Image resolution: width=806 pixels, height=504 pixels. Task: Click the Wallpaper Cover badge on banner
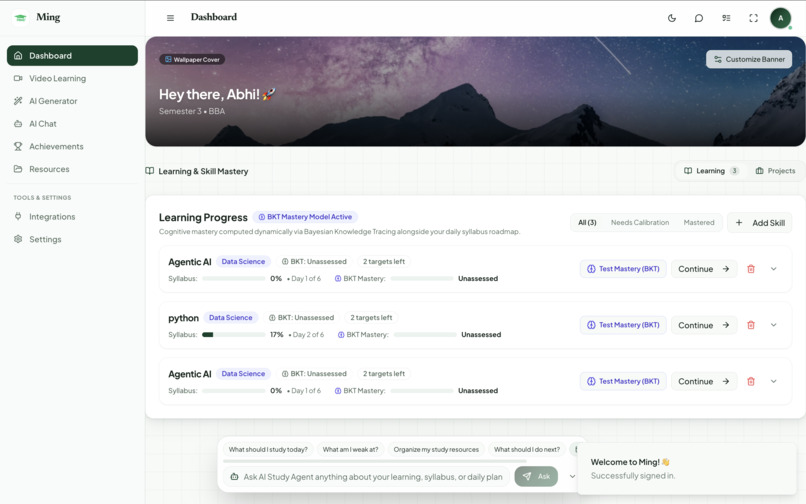pos(192,60)
